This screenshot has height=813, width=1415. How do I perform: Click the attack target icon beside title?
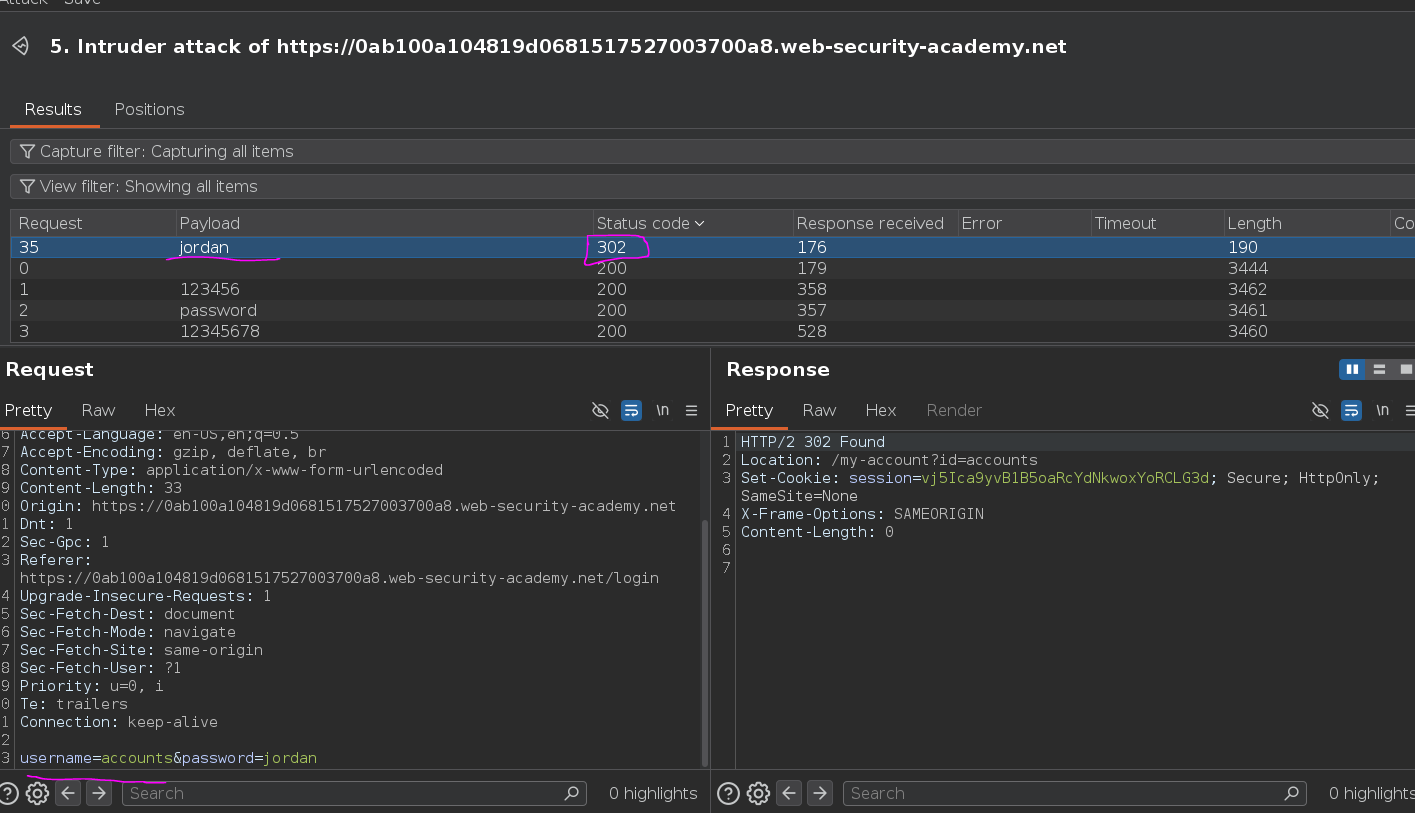click(20, 46)
